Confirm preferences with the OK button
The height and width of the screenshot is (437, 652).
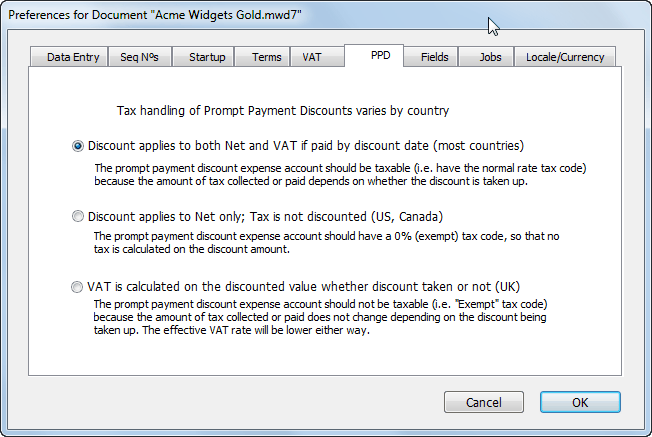pos(580,402)
